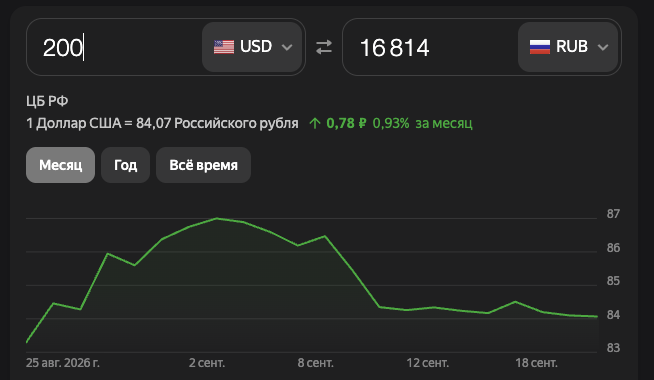This screenshot has width=654, height=380.
Task: Select the Месяц period tab
Action: 60,165
